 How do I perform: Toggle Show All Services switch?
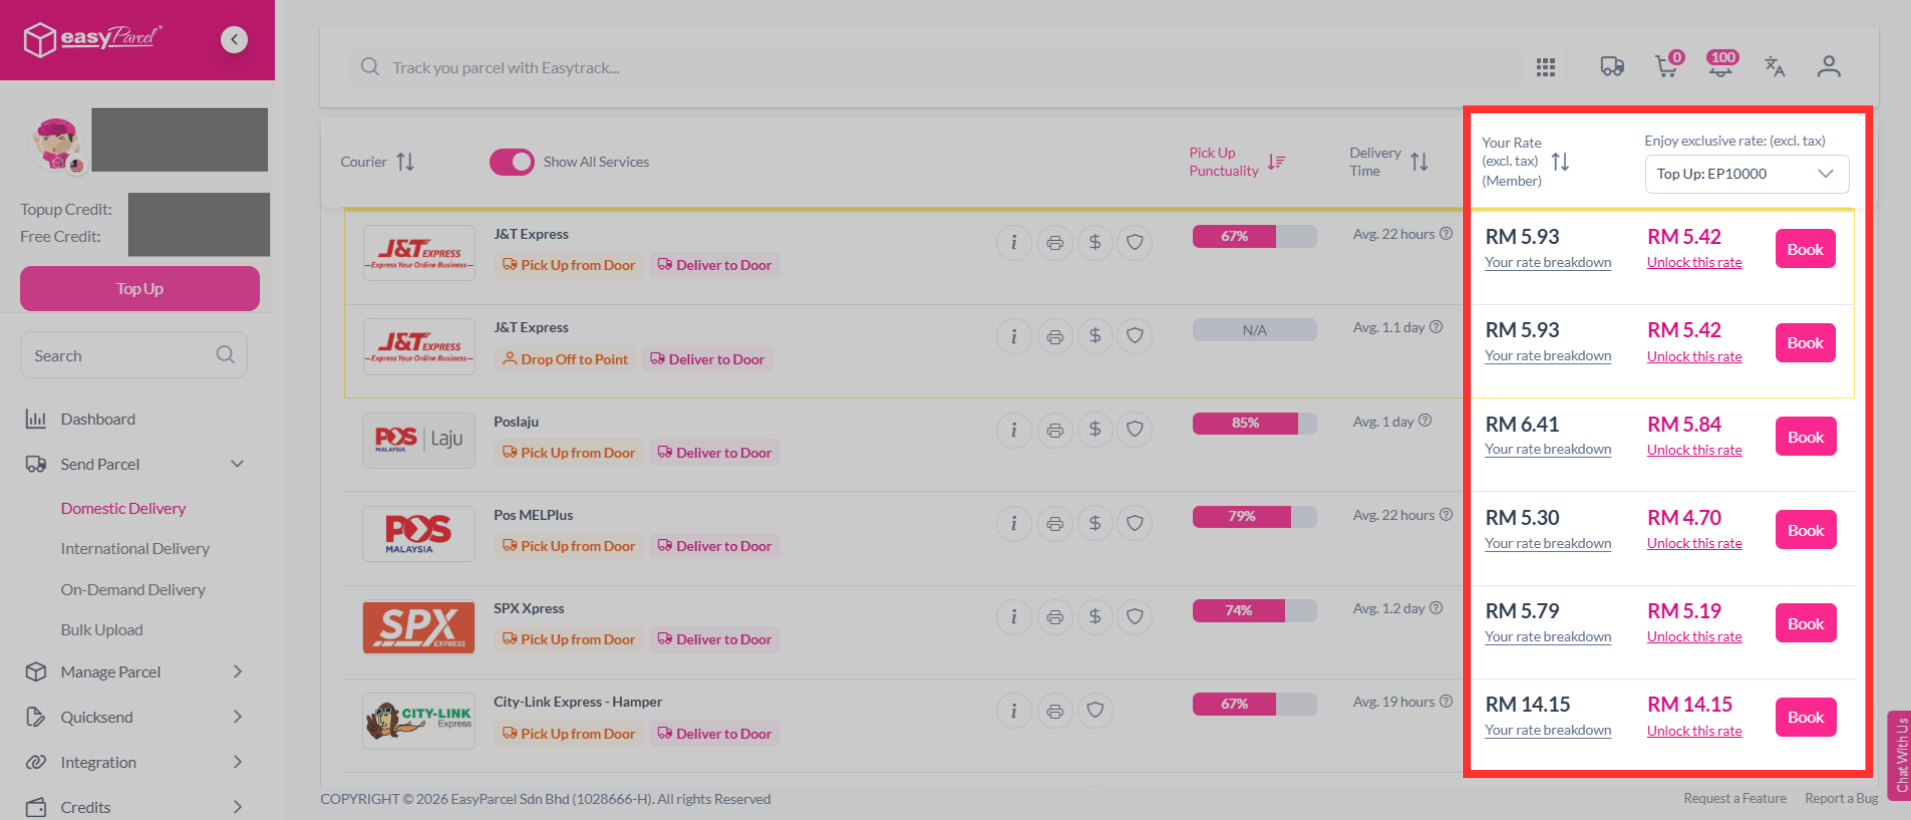coord(512,162)
